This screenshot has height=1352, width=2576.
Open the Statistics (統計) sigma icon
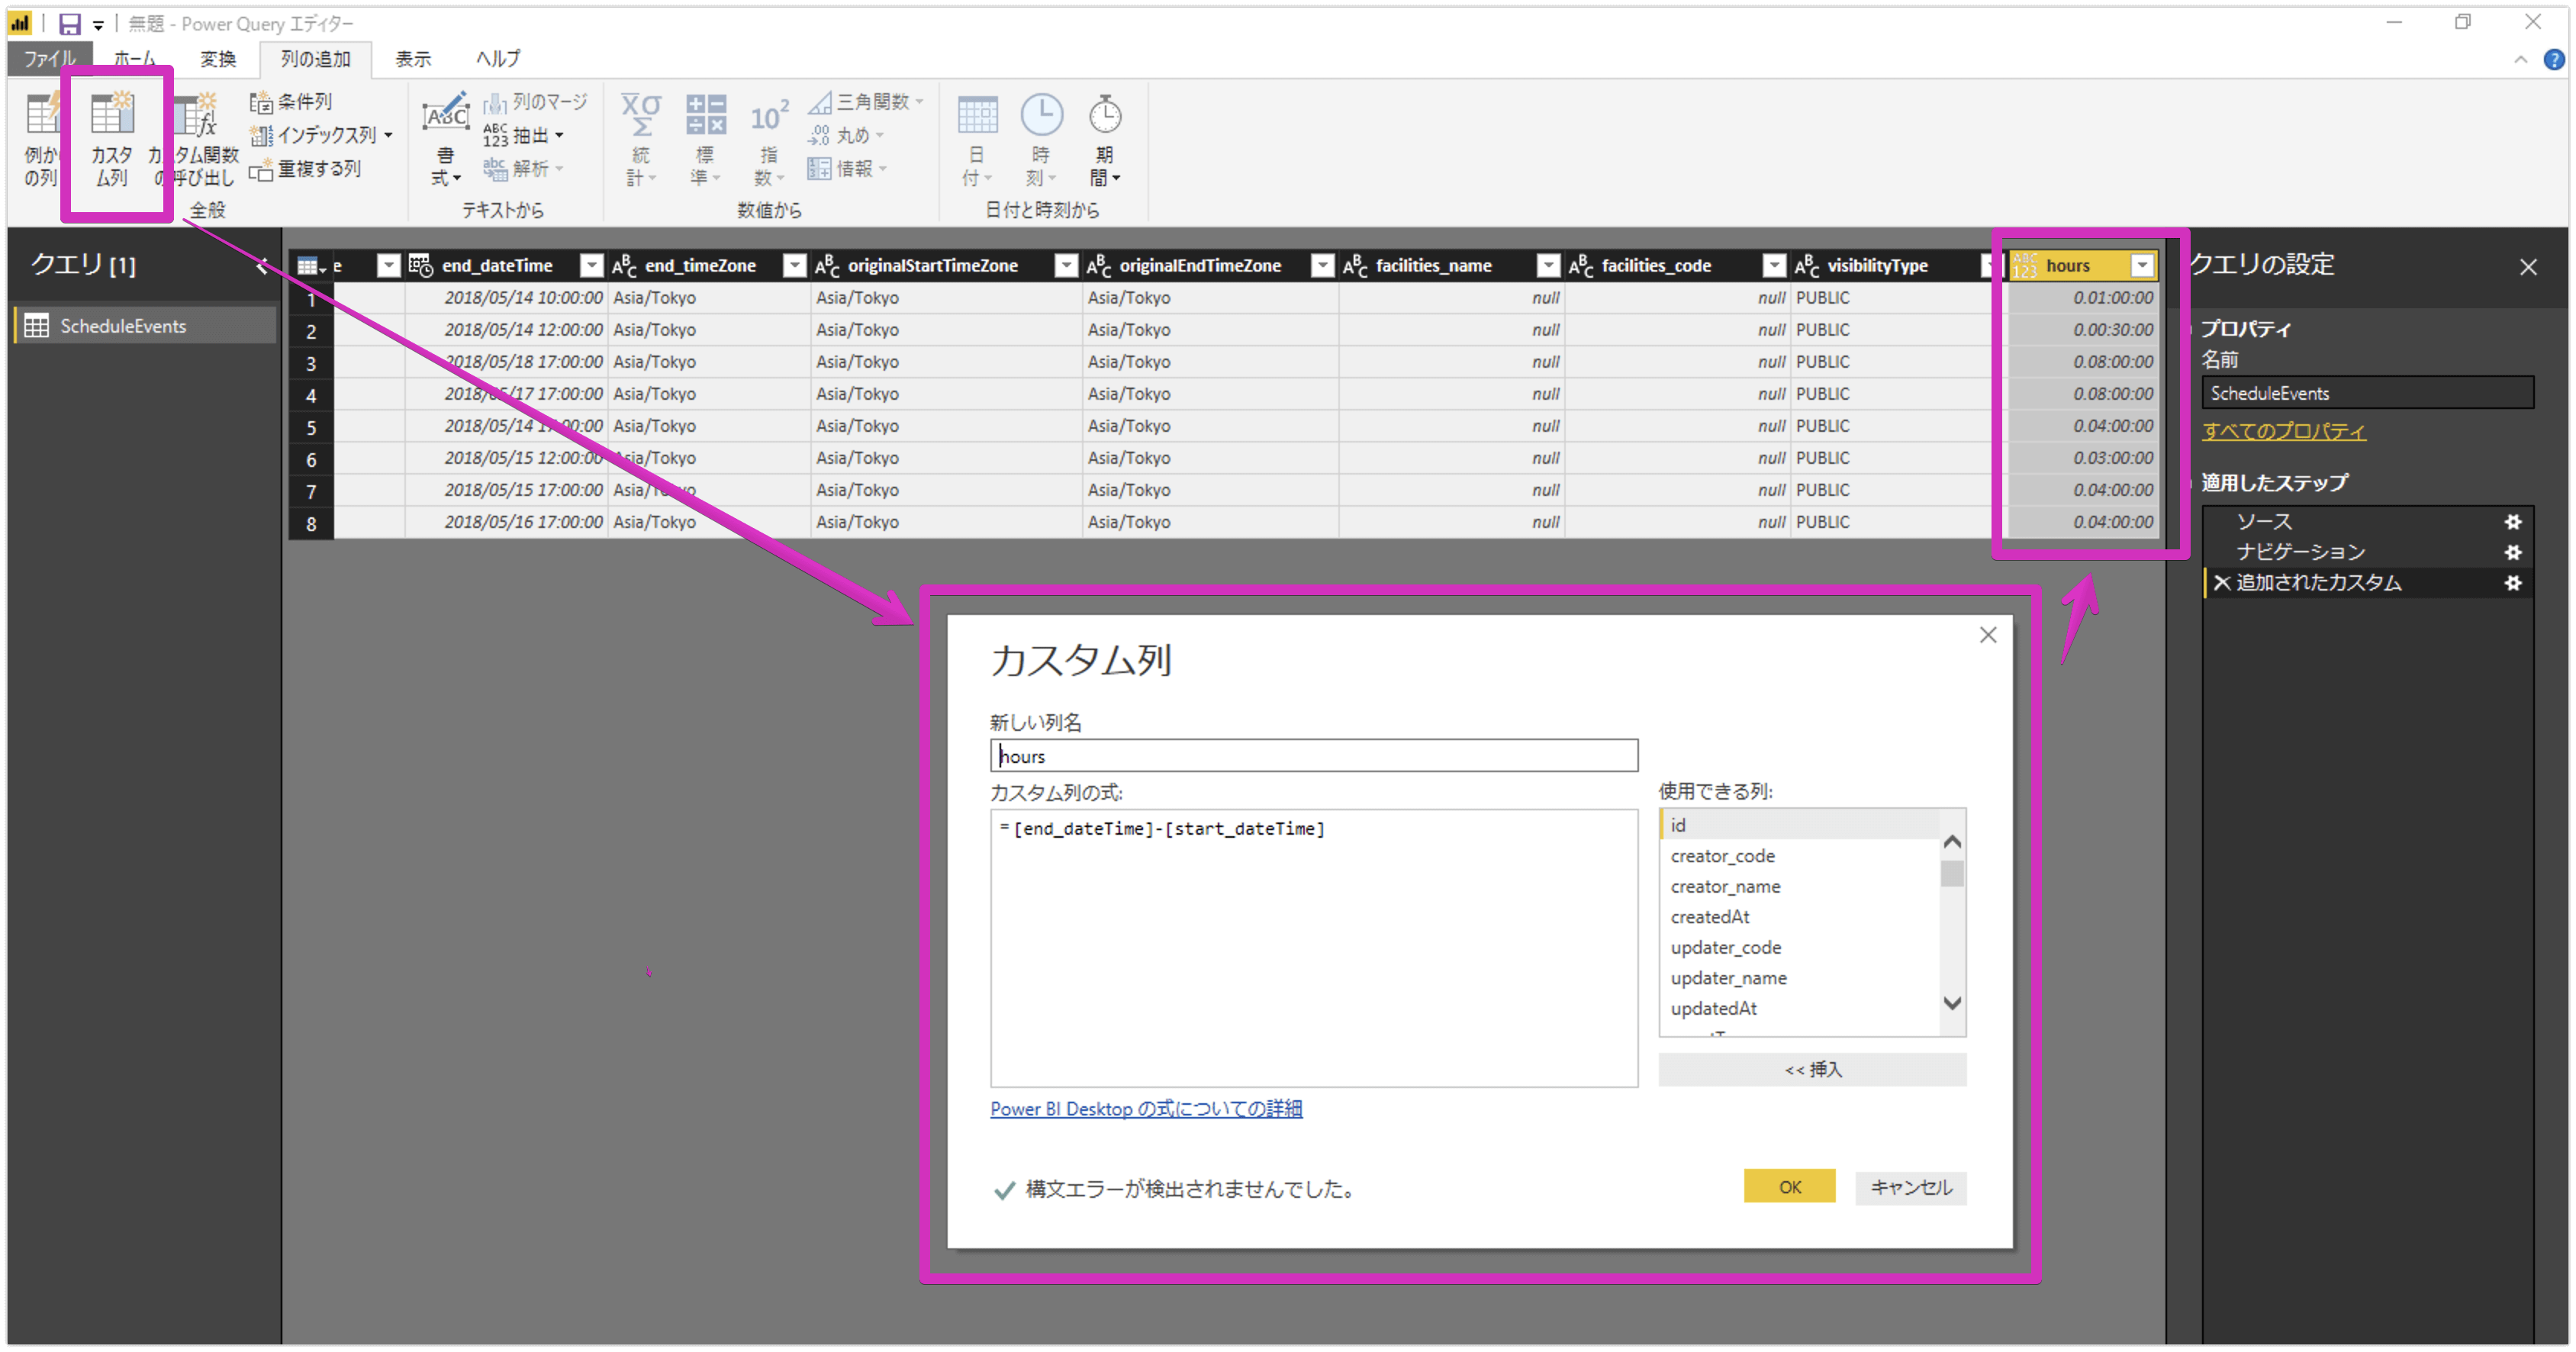[x=640, y=115]
